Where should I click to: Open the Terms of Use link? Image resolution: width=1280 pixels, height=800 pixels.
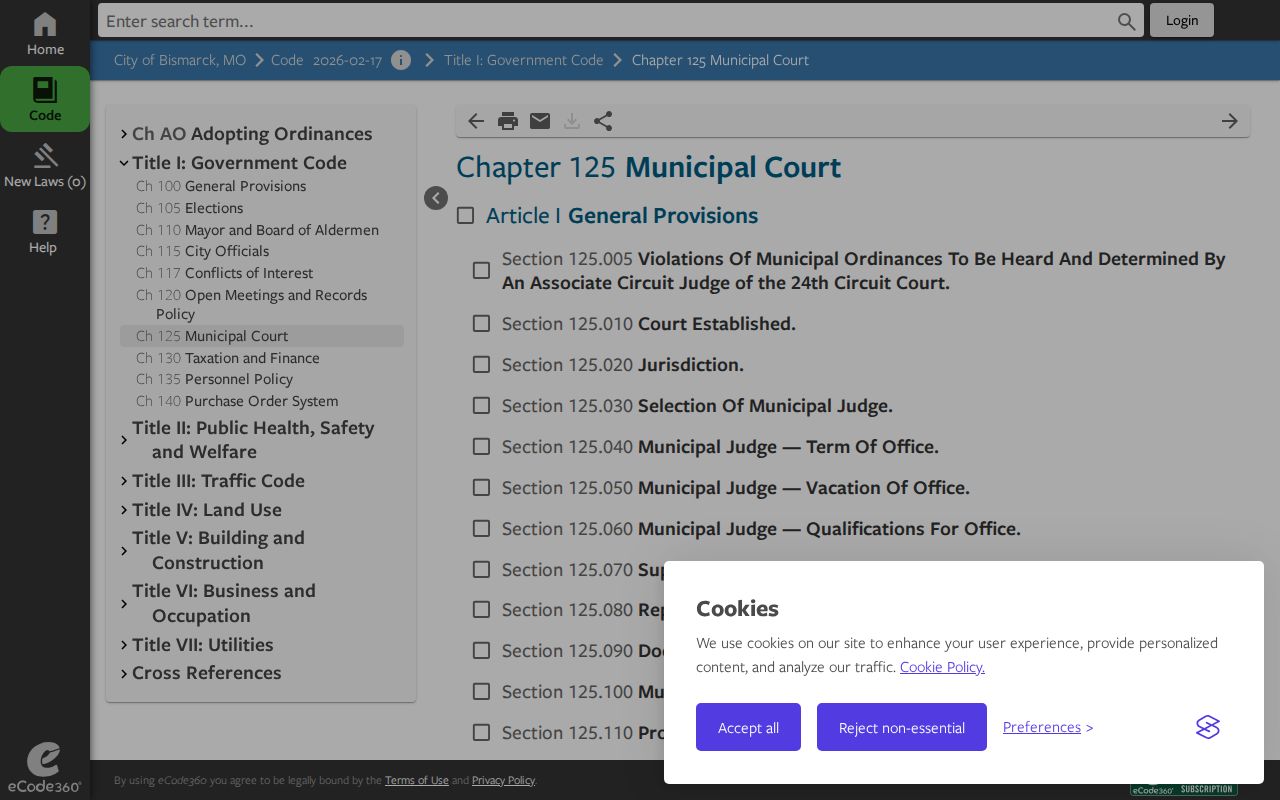[x=417, y=780]
